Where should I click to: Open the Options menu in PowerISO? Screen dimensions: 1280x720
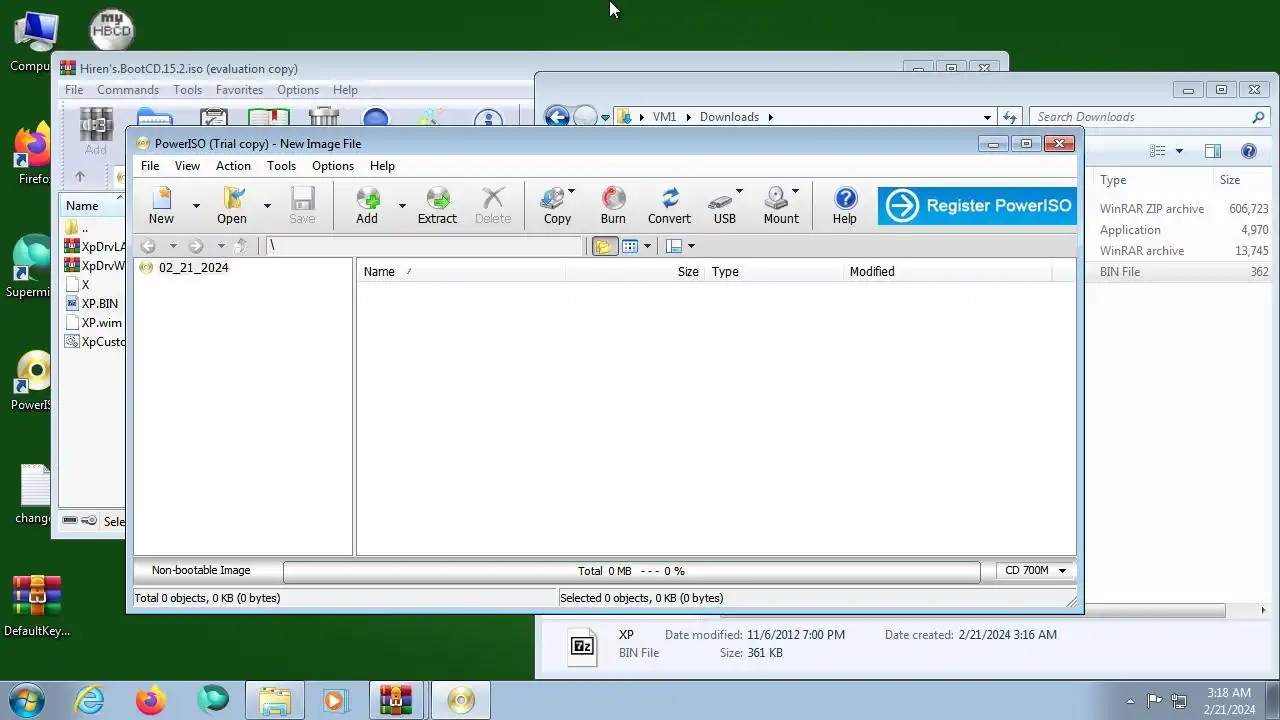[x=333, y=166]
